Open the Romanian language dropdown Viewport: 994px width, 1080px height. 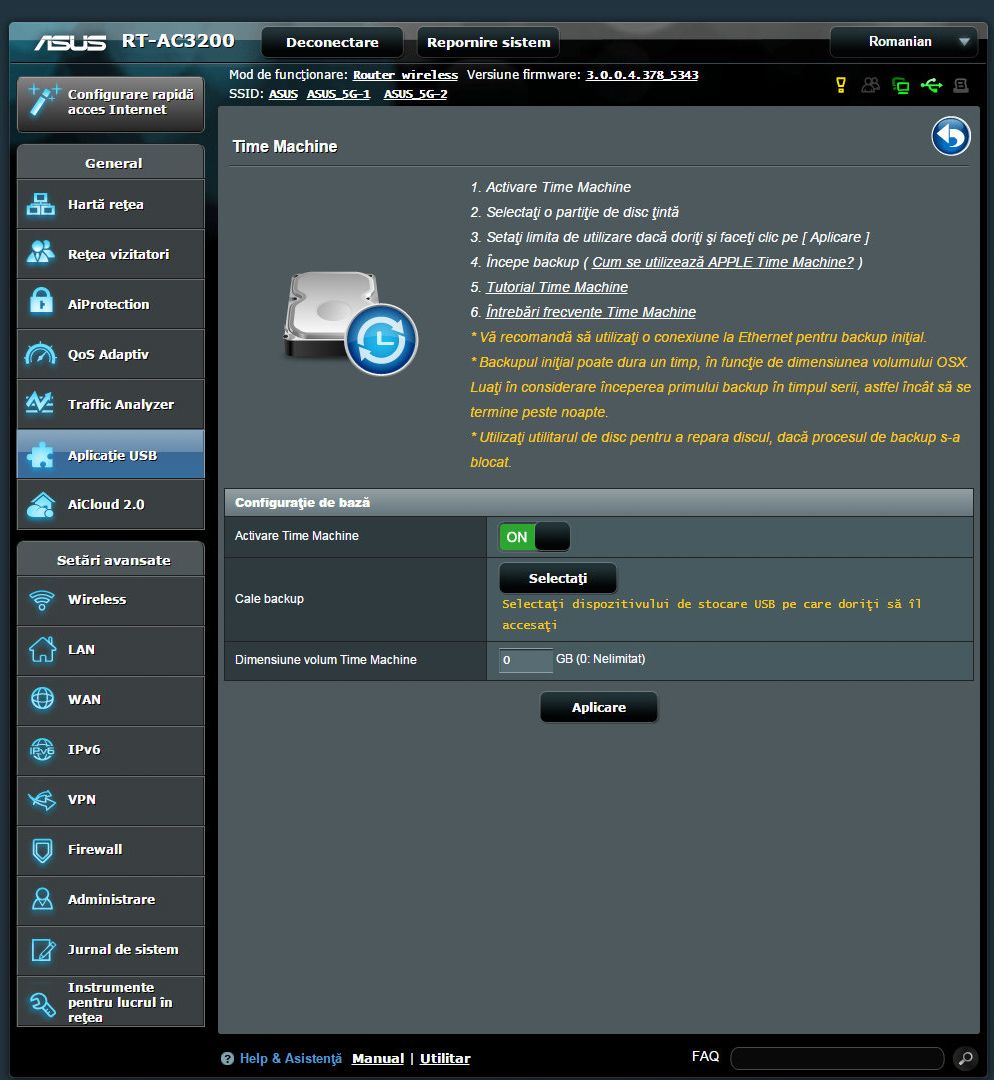(903, 42)
